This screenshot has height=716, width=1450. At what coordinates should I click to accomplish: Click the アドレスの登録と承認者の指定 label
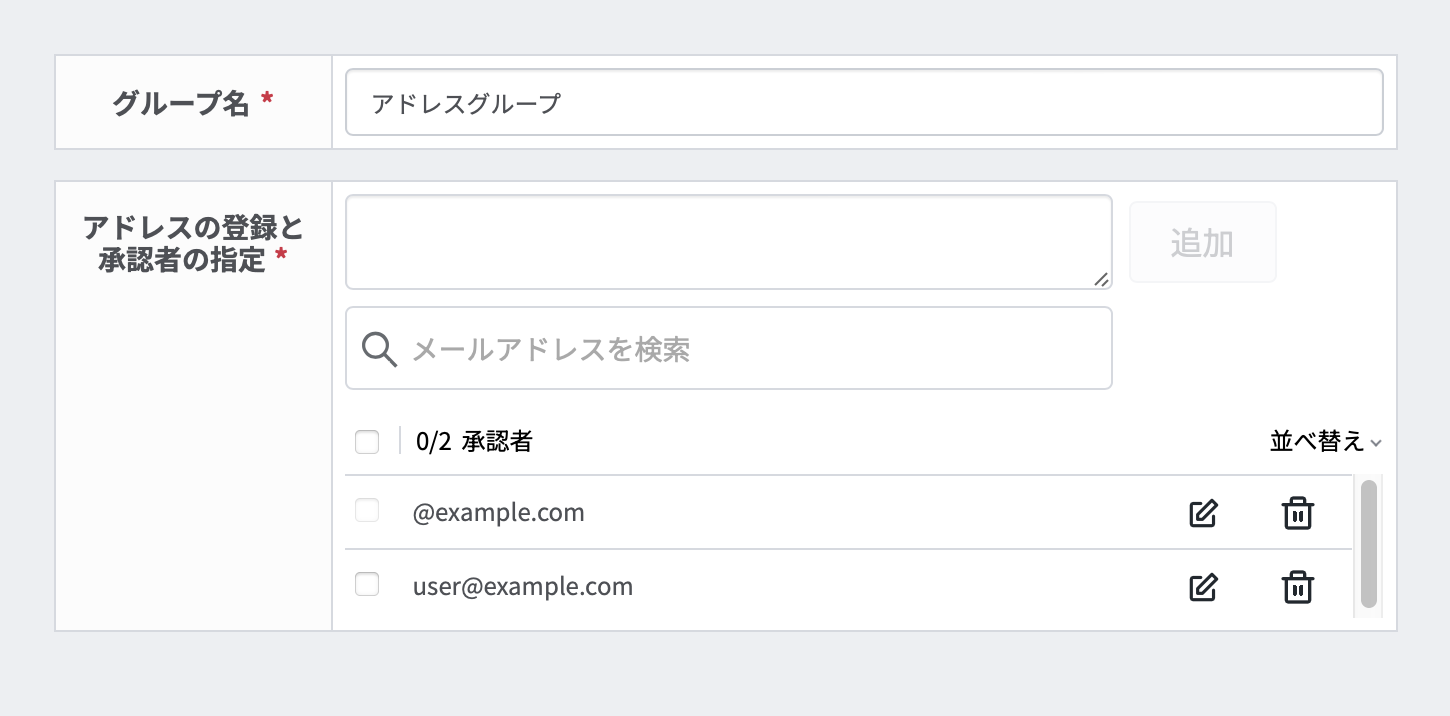tap(193, 244)
